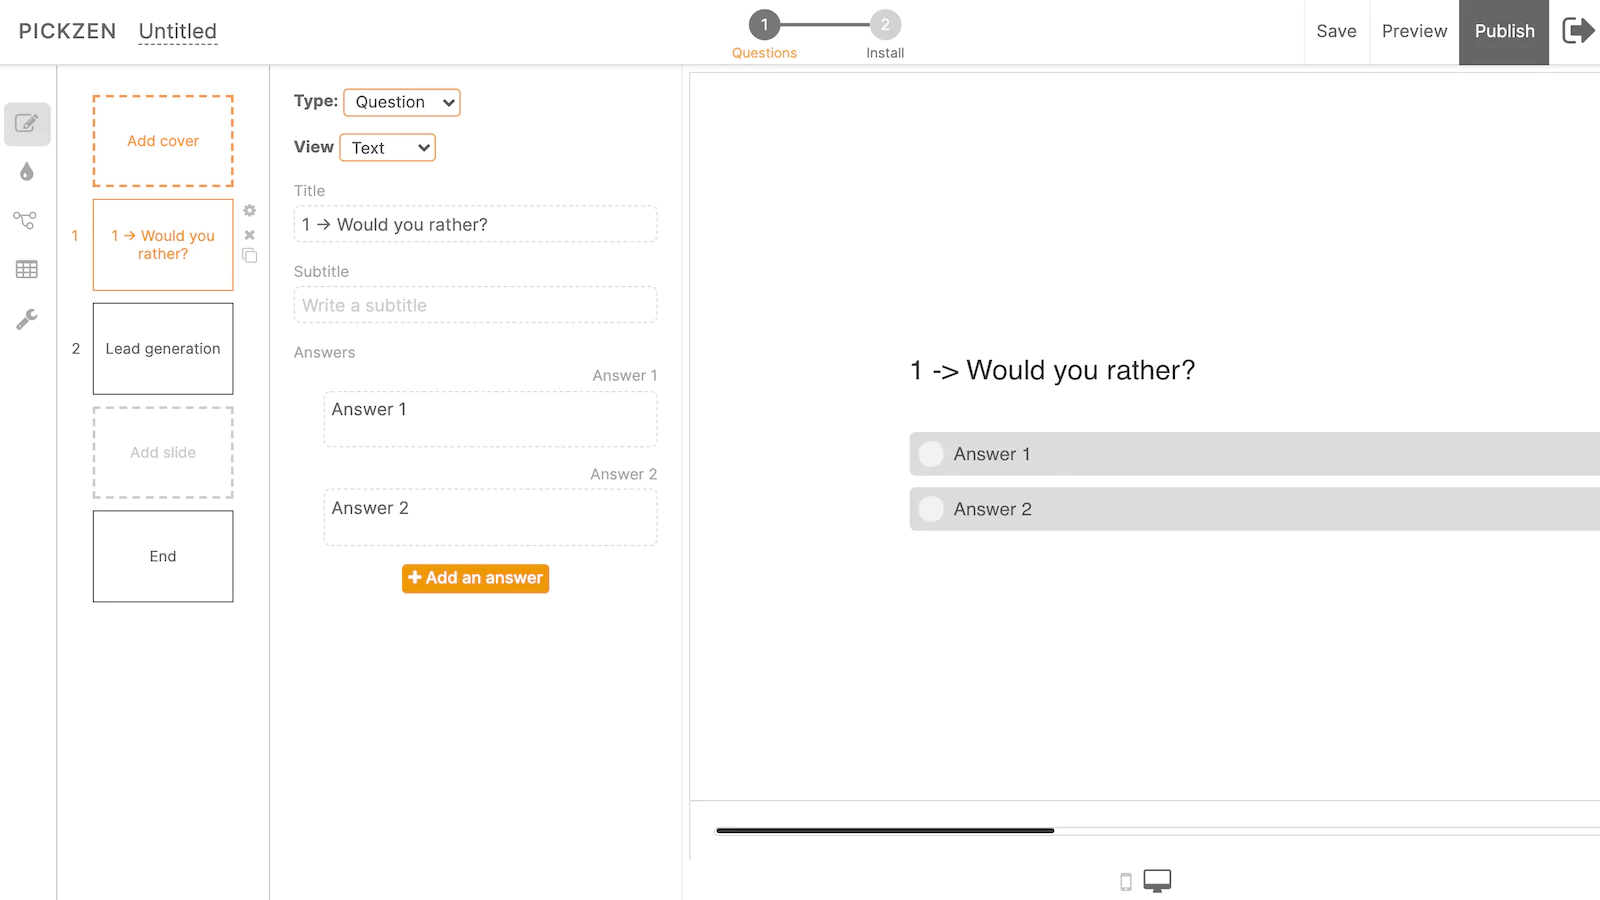
Task: Click the Add an answer button
Action: (x=476, y=578)
